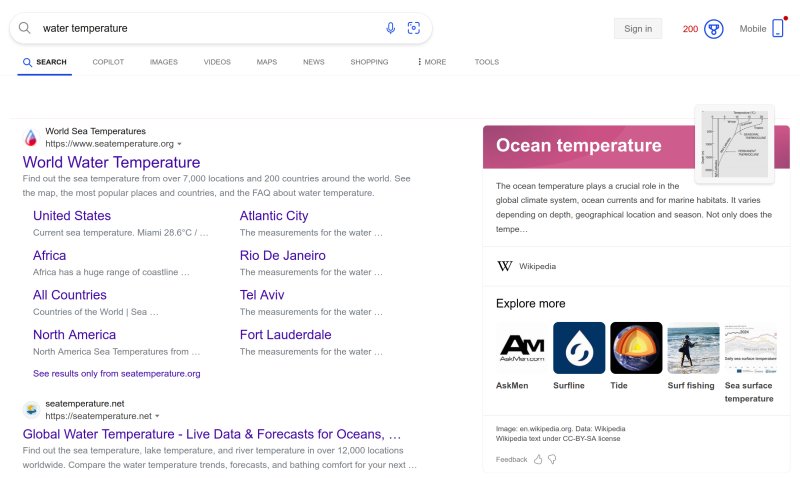Open the rewards trophy icon

coord(714,29)
